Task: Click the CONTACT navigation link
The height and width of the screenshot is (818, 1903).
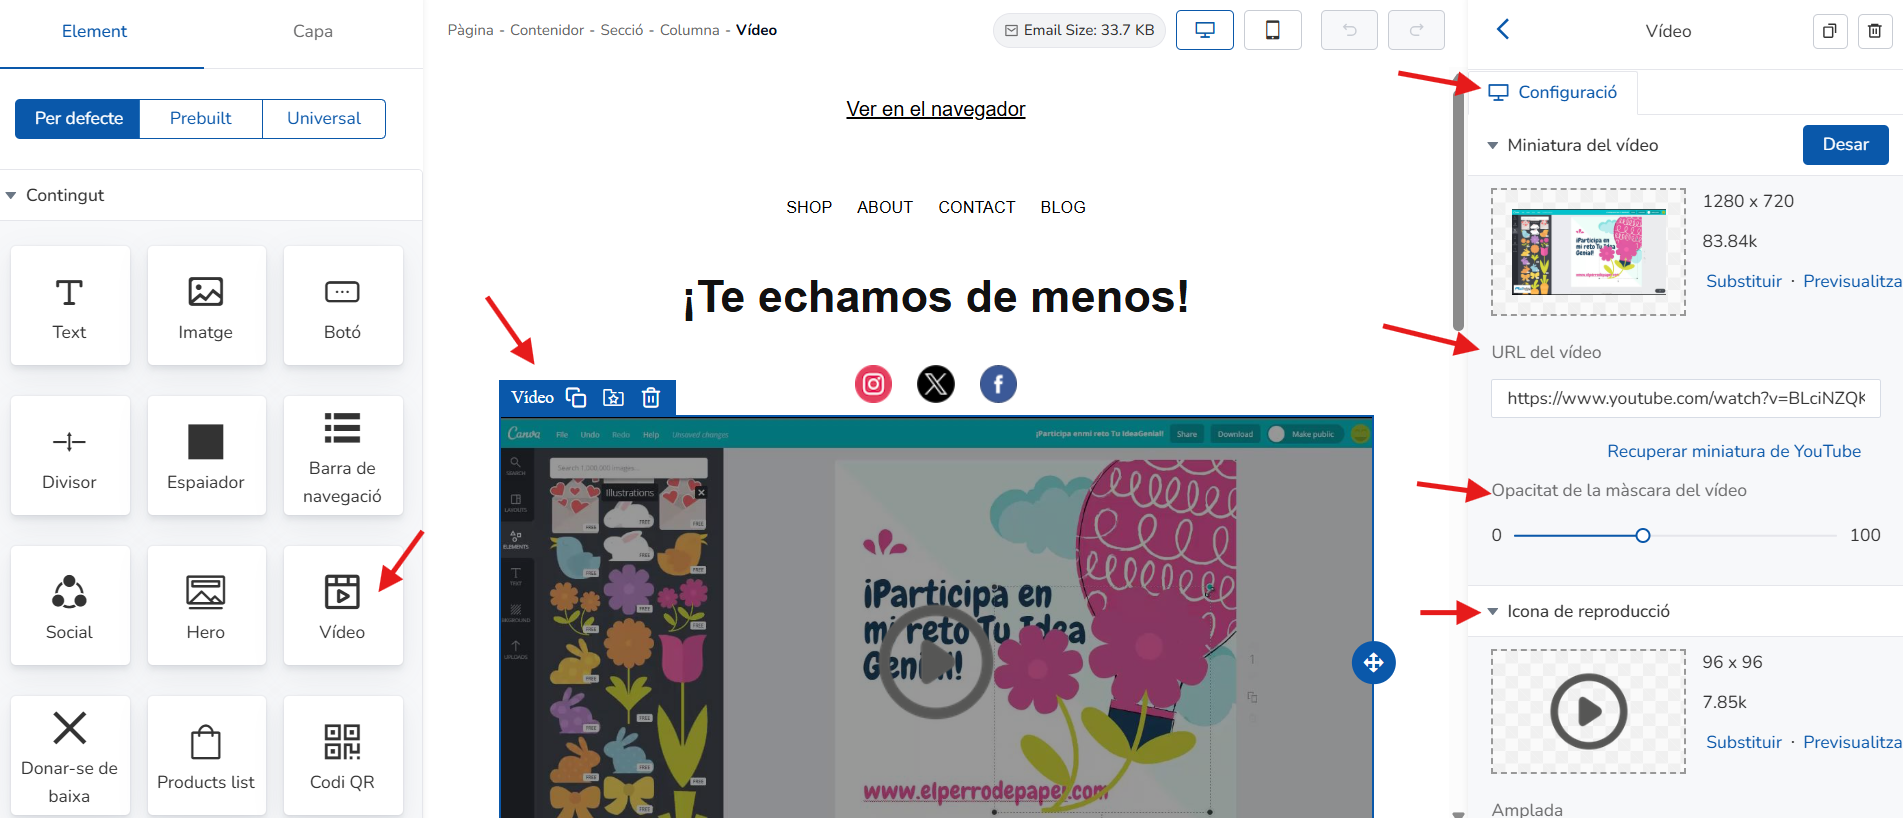Action: click(x=977, y=207)
